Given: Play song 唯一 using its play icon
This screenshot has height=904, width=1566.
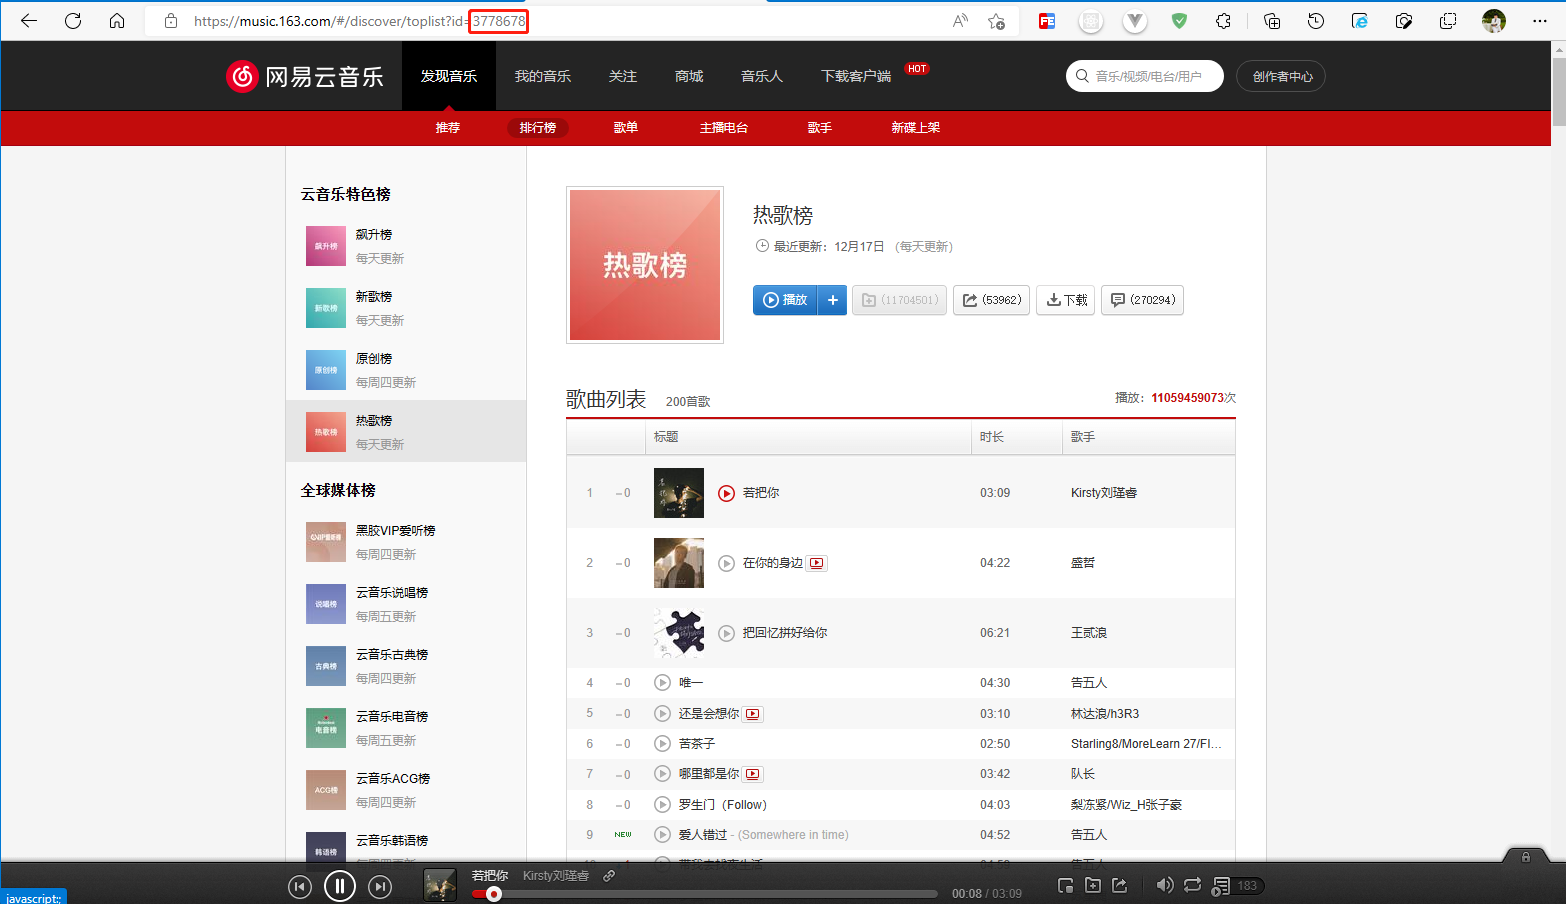Looking at the screenshot, I should pos(662,683).
